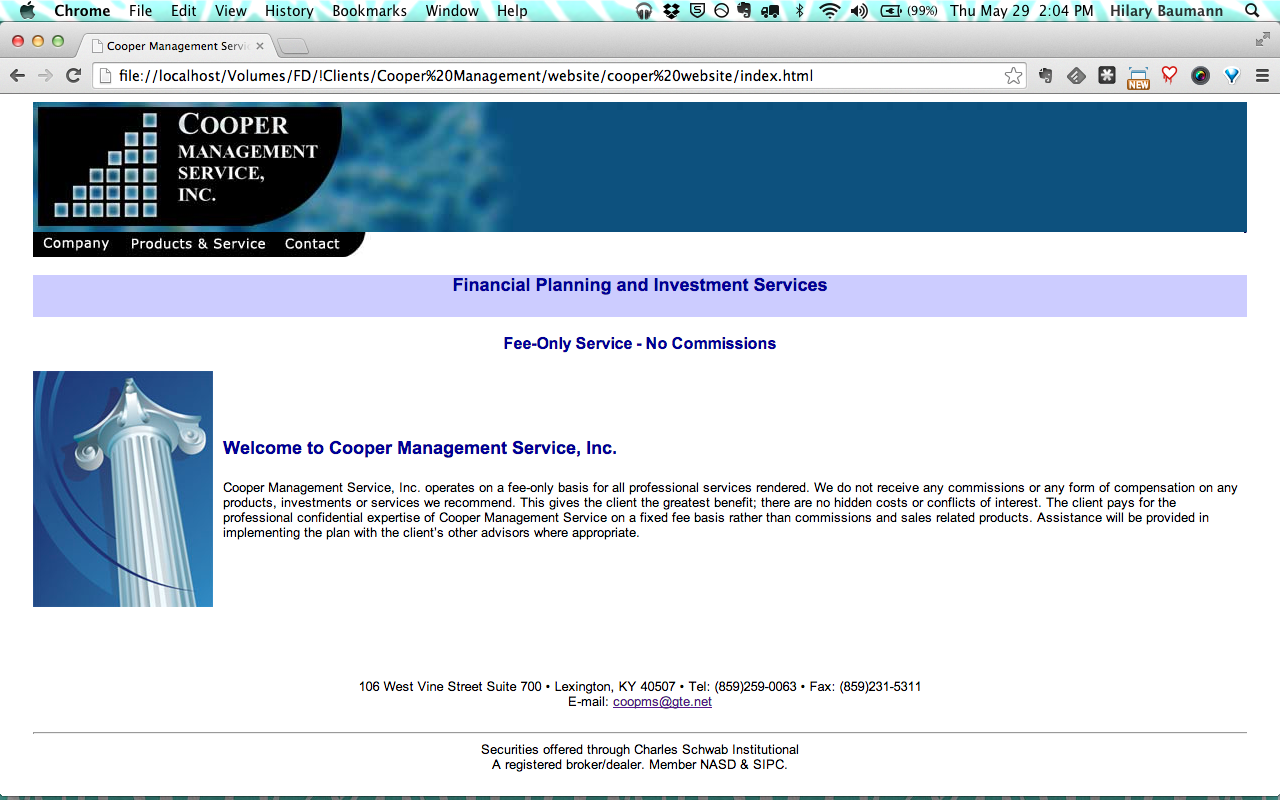This screenshot has width=1280, height=800.
Task: Click the headphones icon in menu bar
Action: point(644,11)
